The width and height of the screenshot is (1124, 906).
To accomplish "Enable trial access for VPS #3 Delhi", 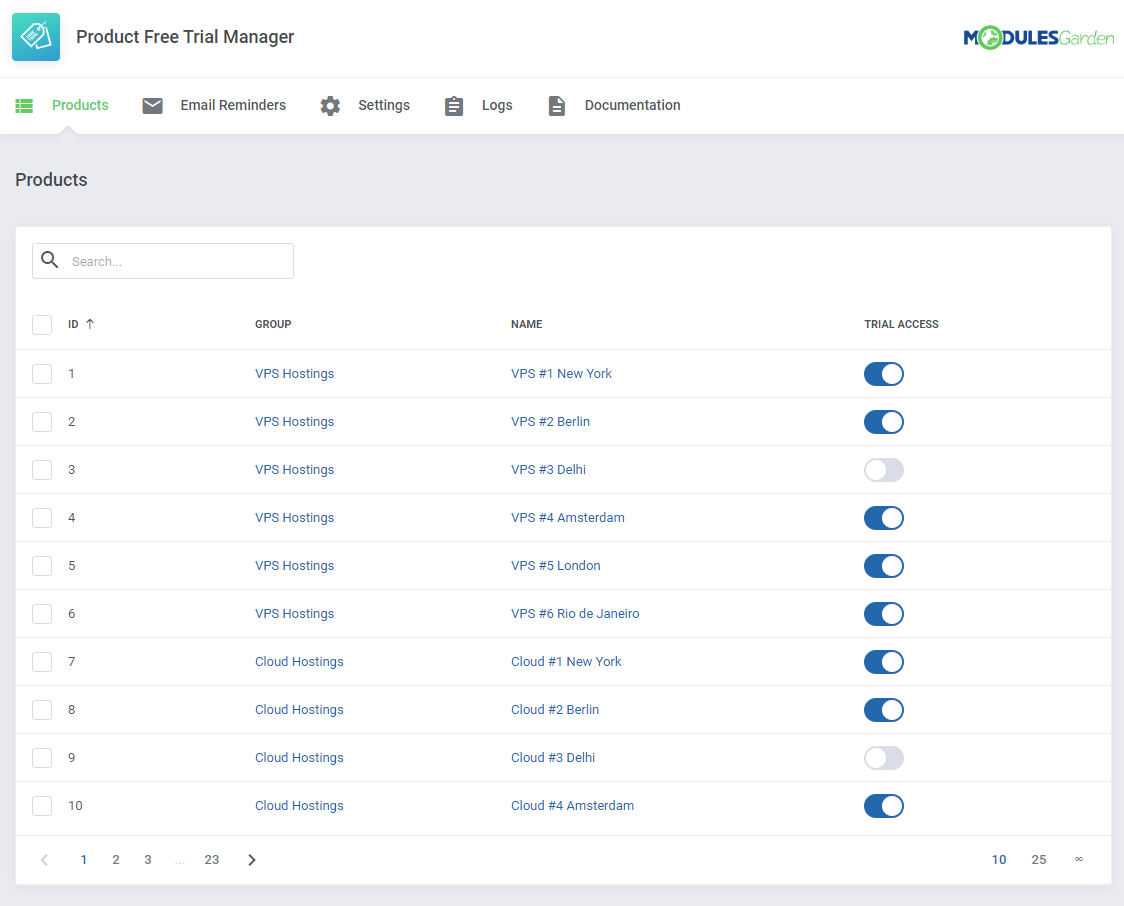I will click(884, 469).
